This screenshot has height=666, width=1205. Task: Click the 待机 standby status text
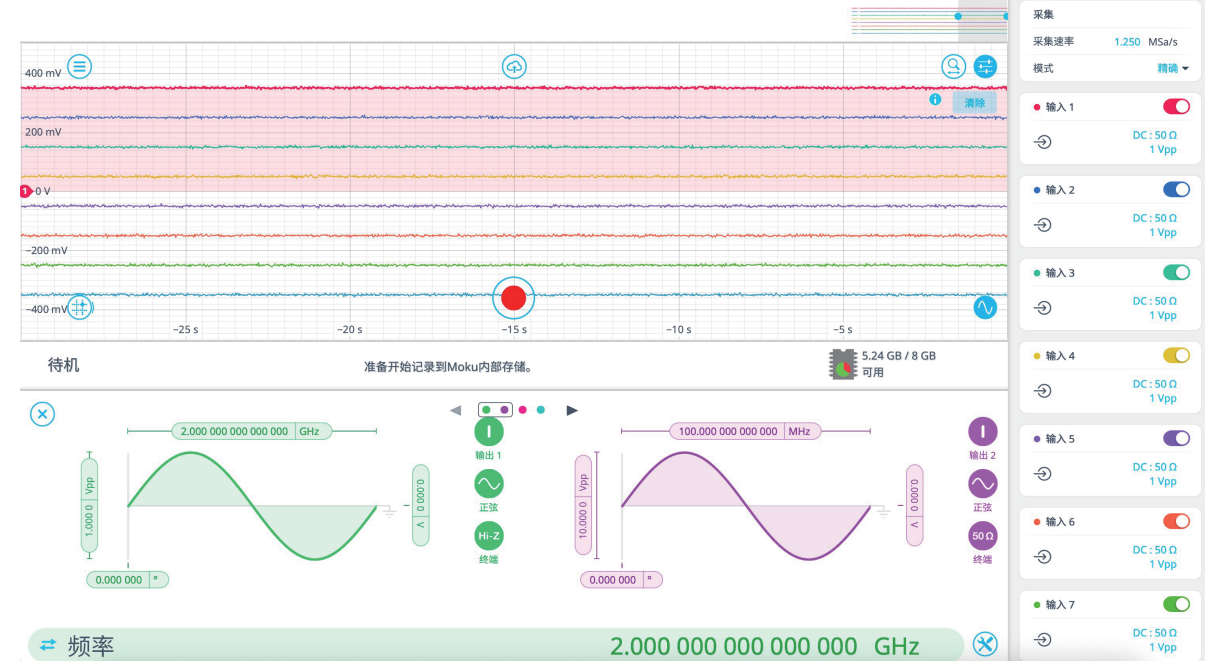[x=64, y=365]
